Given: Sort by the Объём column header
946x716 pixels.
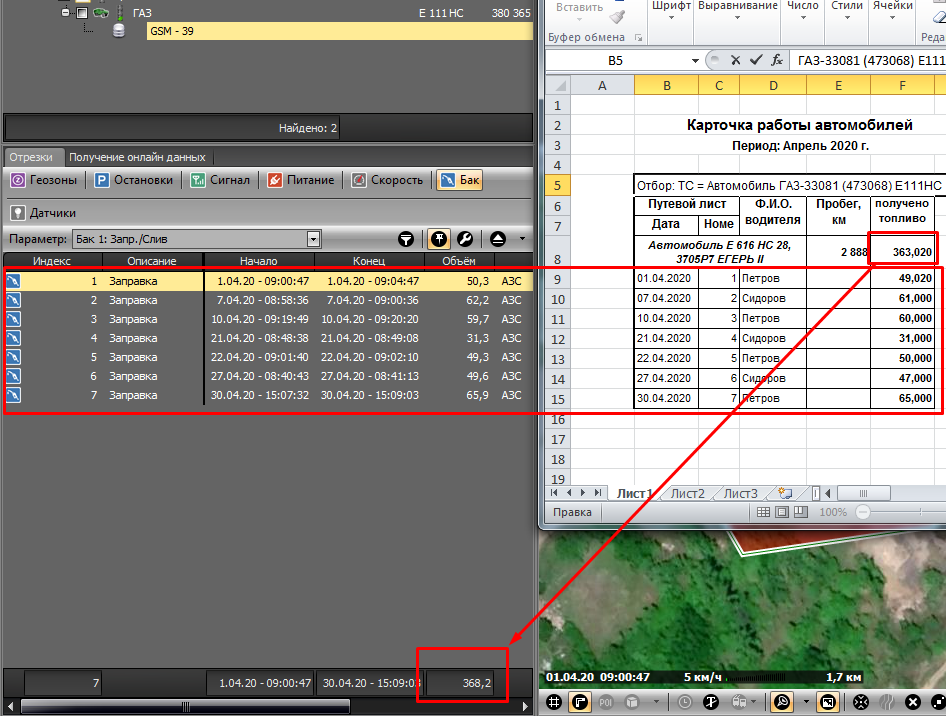Looking at the screenshot, I should (459, 261).
